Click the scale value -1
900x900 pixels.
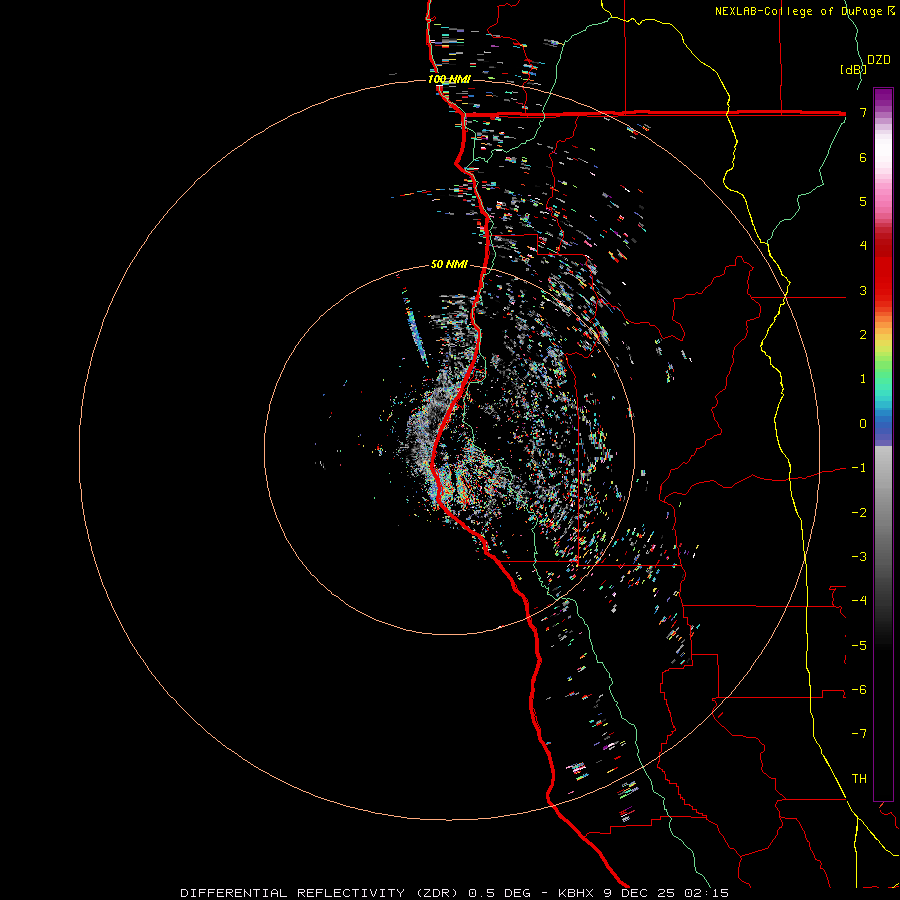coord(859,468)
